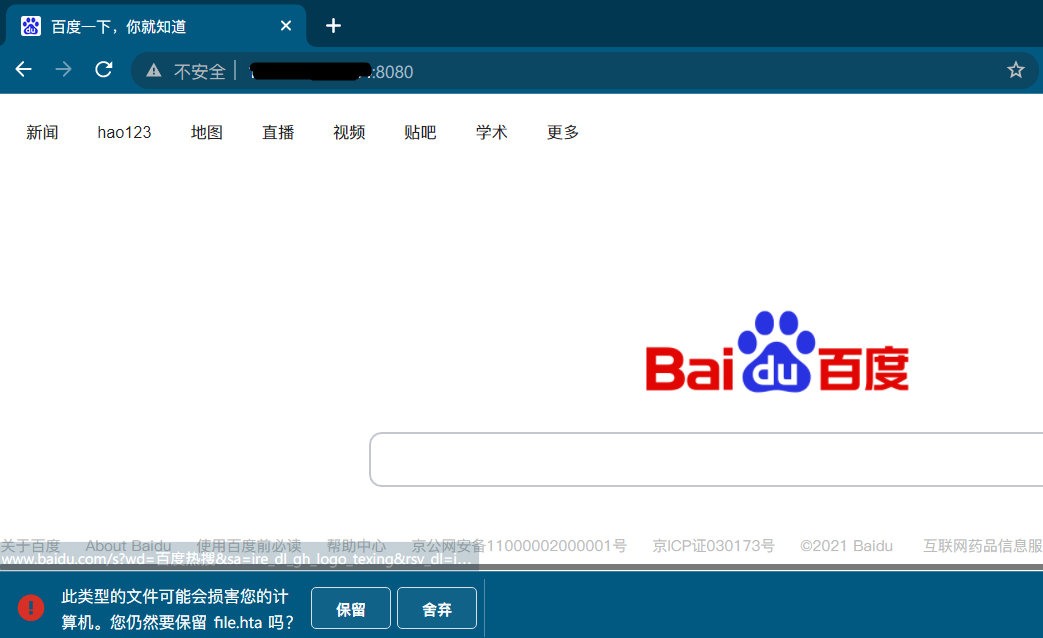
Task: Click the browser forward arrow
Action: (63, 69)
